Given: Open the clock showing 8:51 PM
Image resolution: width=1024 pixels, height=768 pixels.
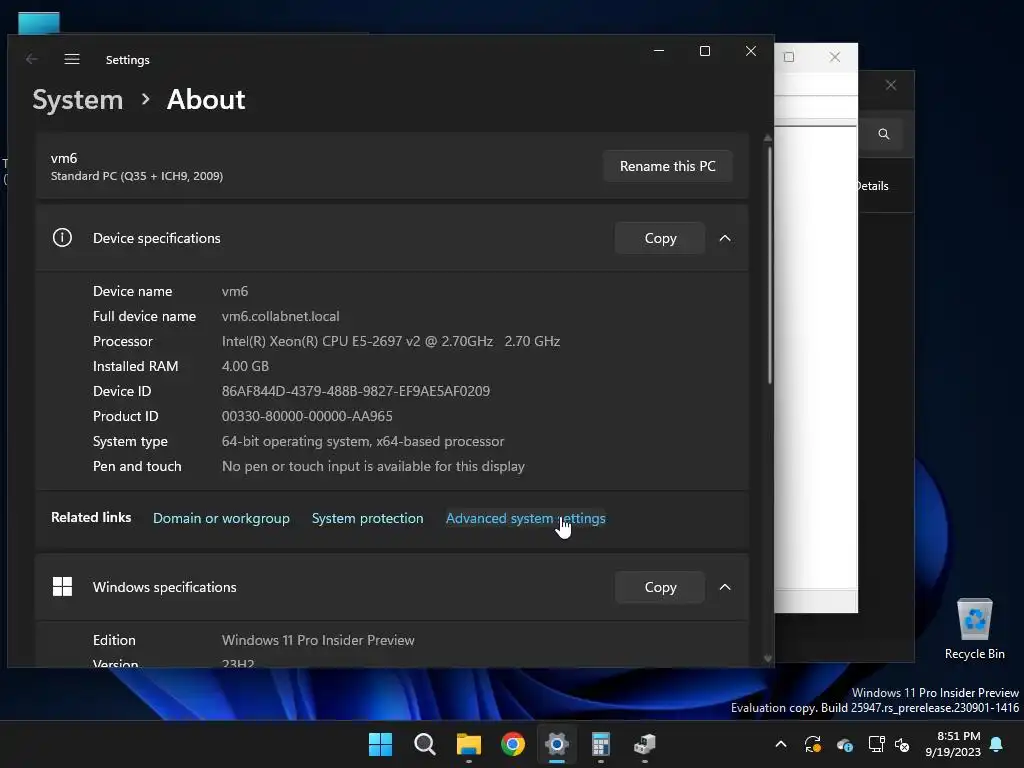Looking at the screenshot, I should [953, 744].
